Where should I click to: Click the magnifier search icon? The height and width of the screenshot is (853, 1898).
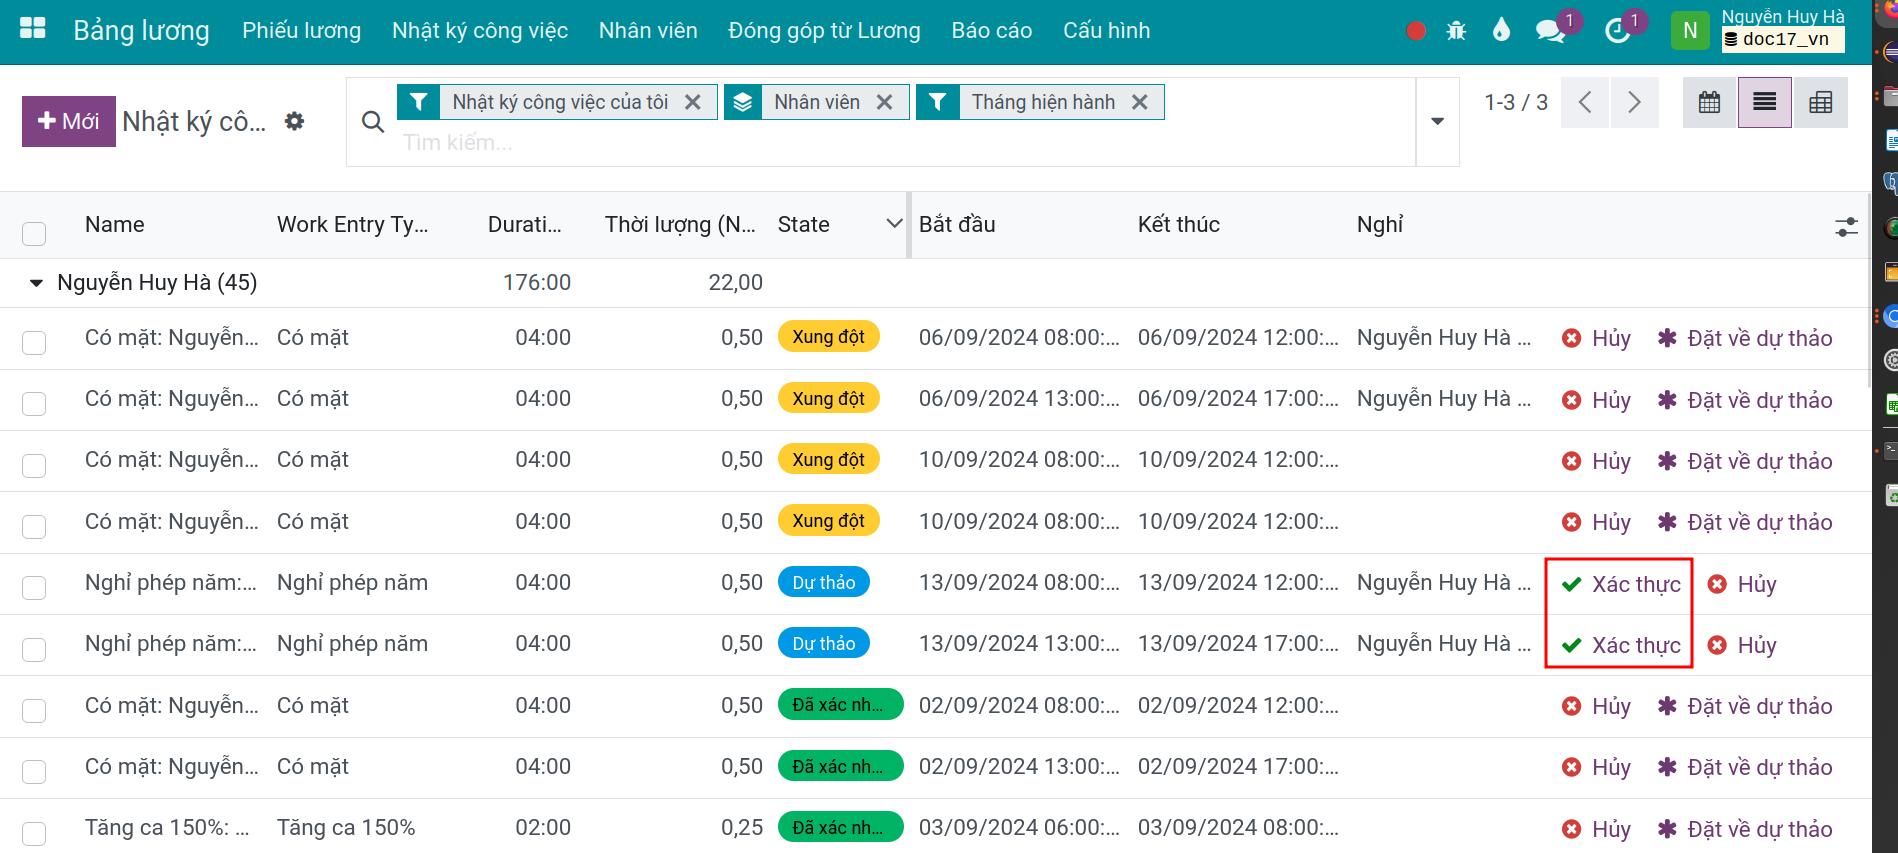(x=373, y=122)
